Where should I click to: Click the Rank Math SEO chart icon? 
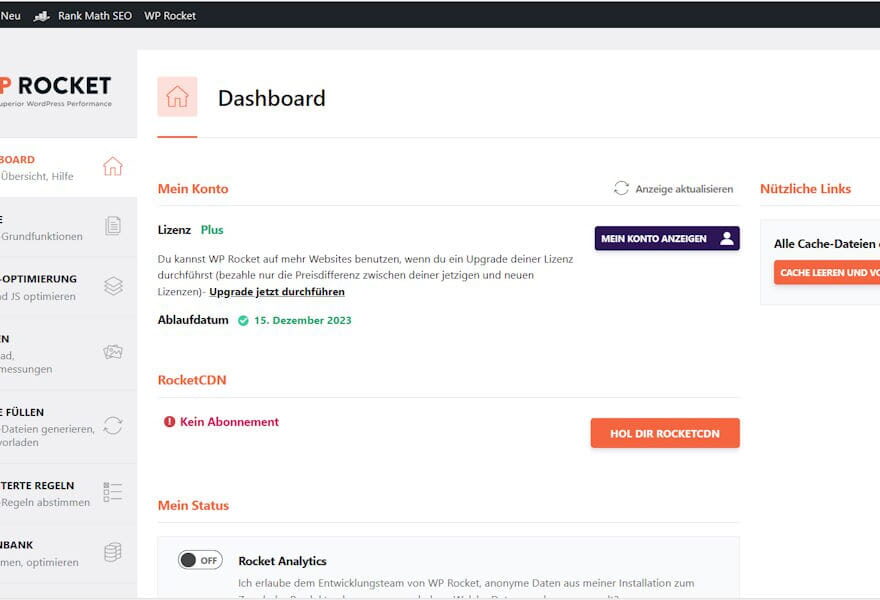click(x=42, y=16)
